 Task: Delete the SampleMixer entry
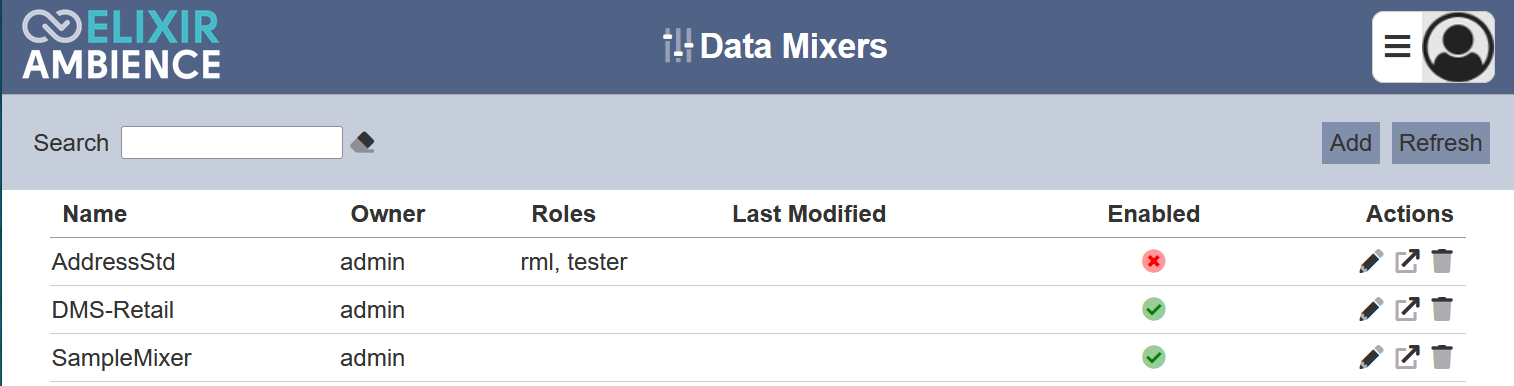(x=1441, y=357)
